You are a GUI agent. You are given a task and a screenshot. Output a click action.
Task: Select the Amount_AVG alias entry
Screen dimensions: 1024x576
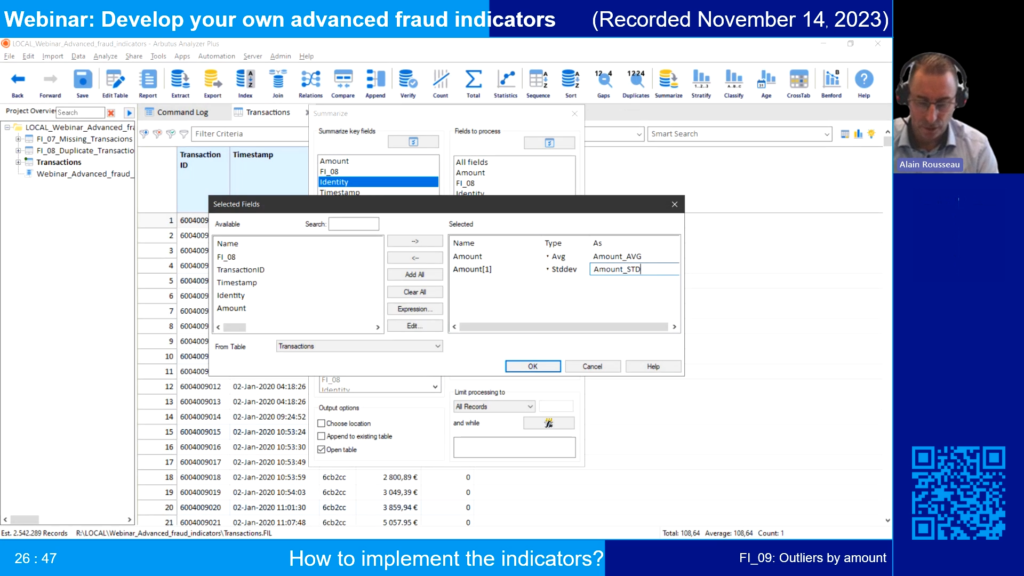(617, 257)
